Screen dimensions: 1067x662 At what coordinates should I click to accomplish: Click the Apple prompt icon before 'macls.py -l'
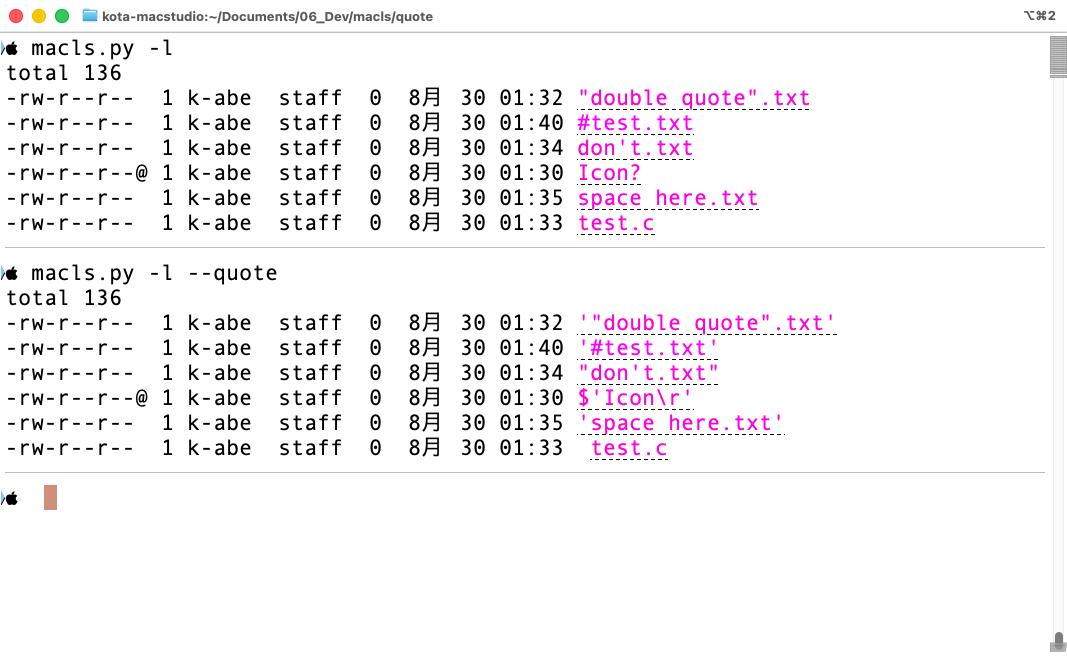11,48
